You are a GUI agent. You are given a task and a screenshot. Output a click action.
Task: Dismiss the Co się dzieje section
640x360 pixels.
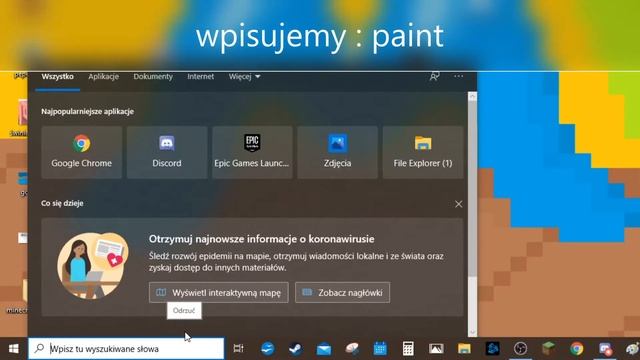pyautogui.click(x=458, y=204)
